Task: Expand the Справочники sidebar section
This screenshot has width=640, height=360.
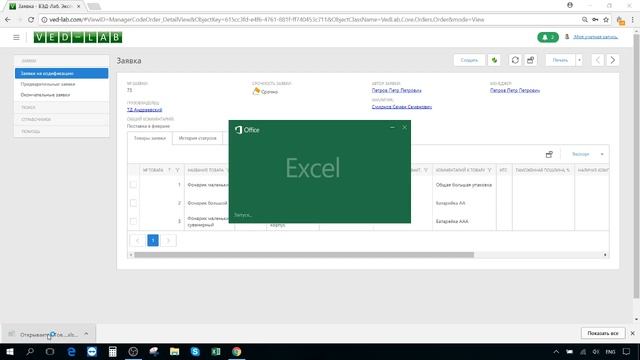Action: tap(62, 120)
